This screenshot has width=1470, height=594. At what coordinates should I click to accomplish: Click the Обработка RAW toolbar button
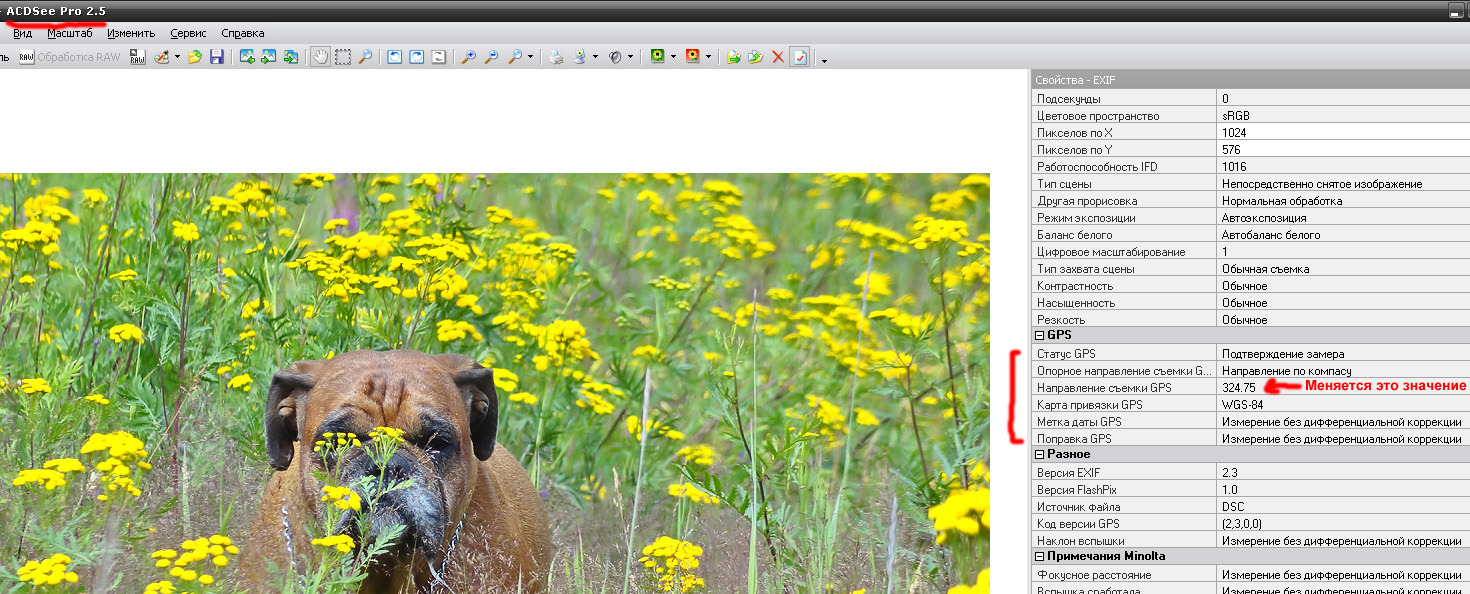(70, 57)
